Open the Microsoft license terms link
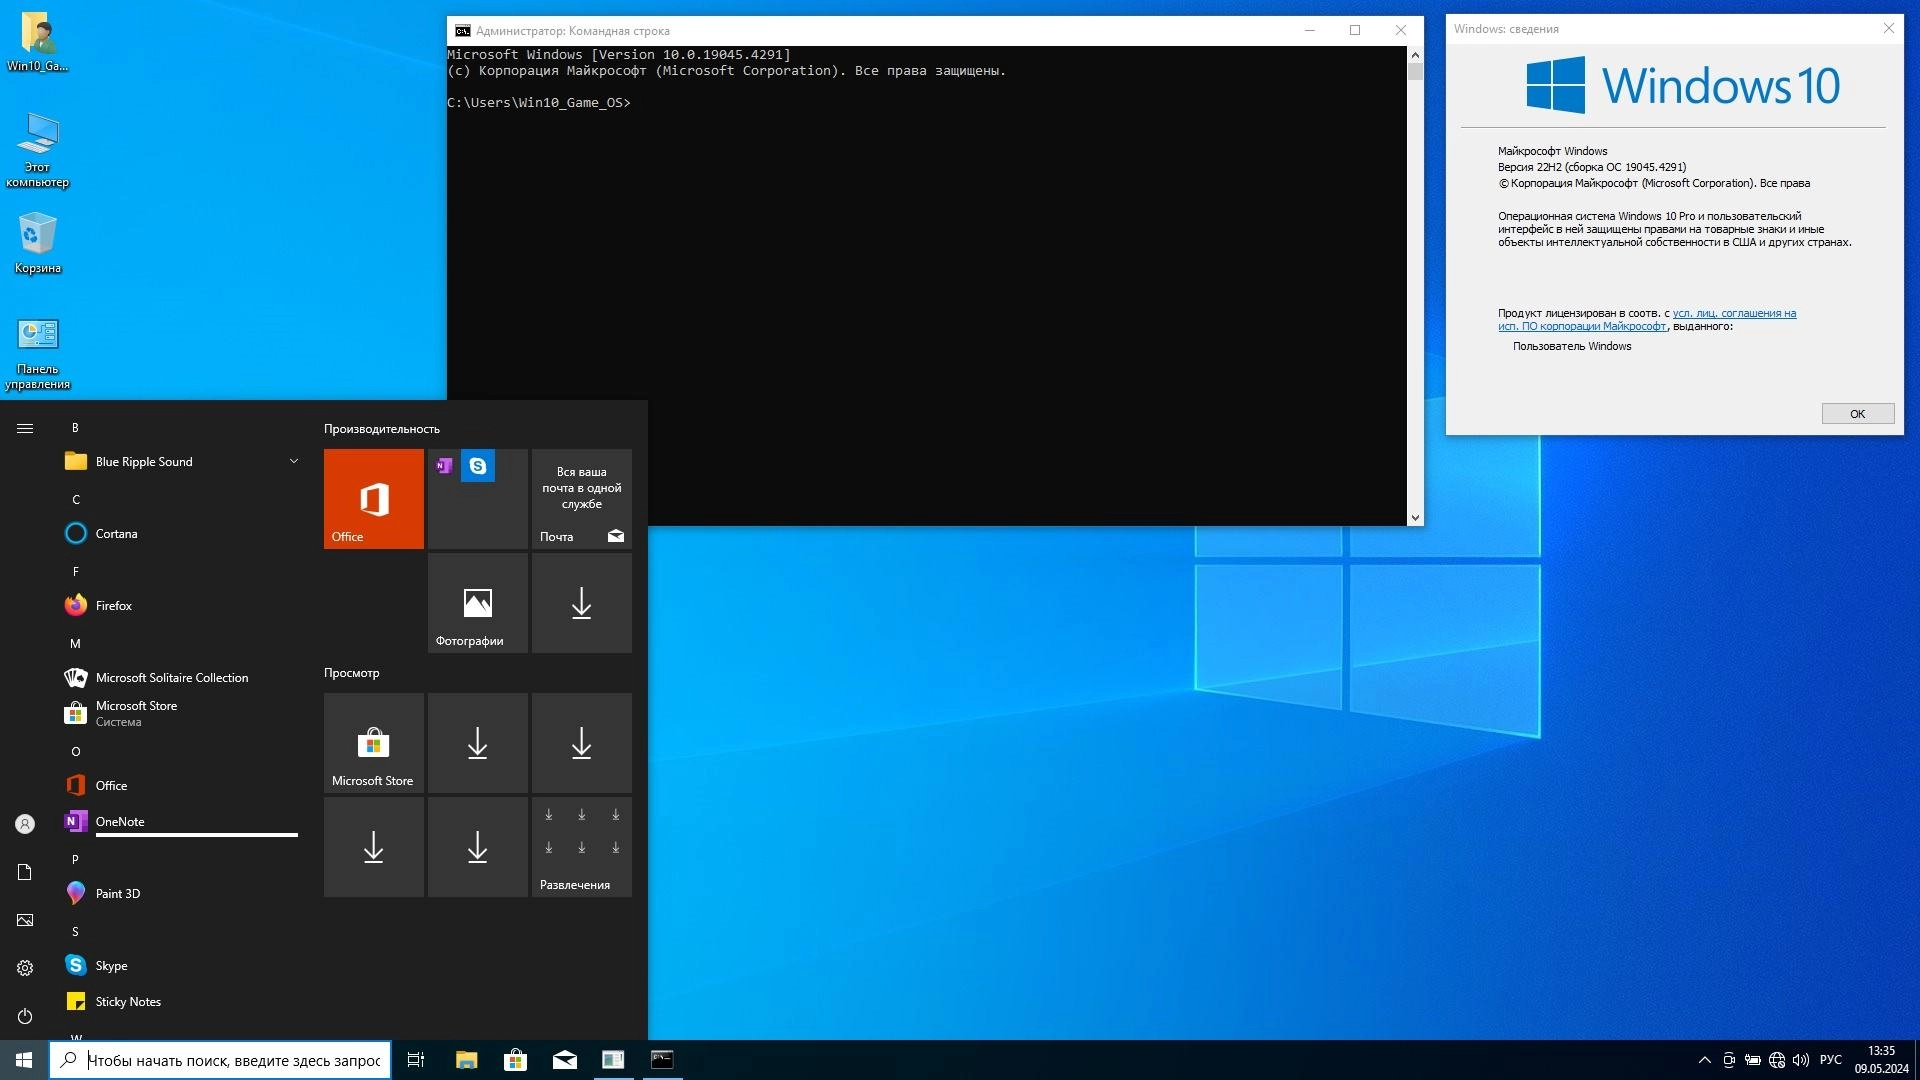The width and height of the screenshot is (1920, 1080). tap(1733, 313)
